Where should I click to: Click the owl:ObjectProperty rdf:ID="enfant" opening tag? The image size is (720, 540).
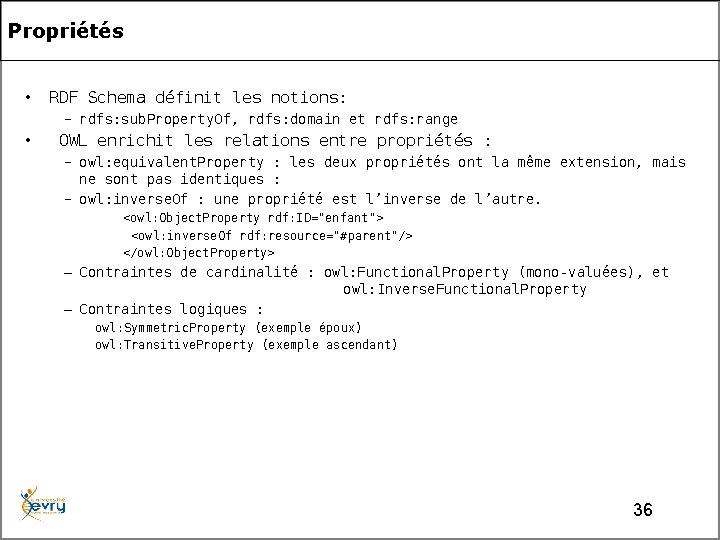point(253,217)
